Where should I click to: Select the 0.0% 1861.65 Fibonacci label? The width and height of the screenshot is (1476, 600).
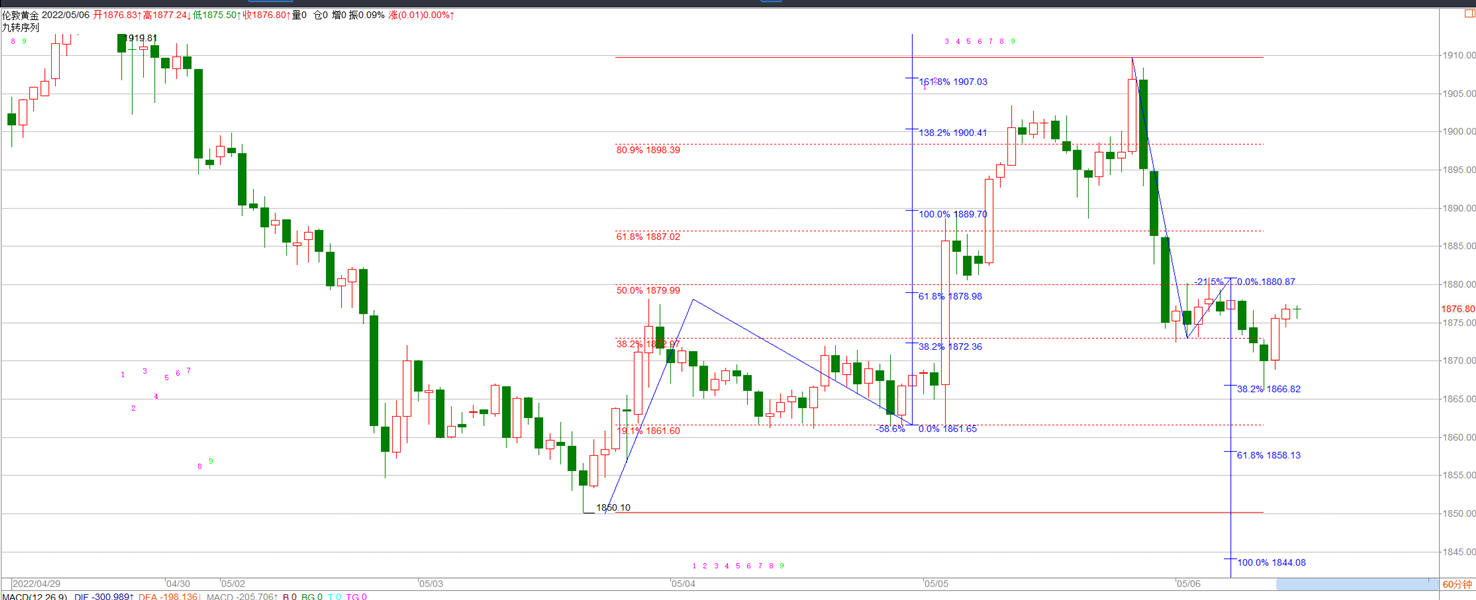point(949,428)
